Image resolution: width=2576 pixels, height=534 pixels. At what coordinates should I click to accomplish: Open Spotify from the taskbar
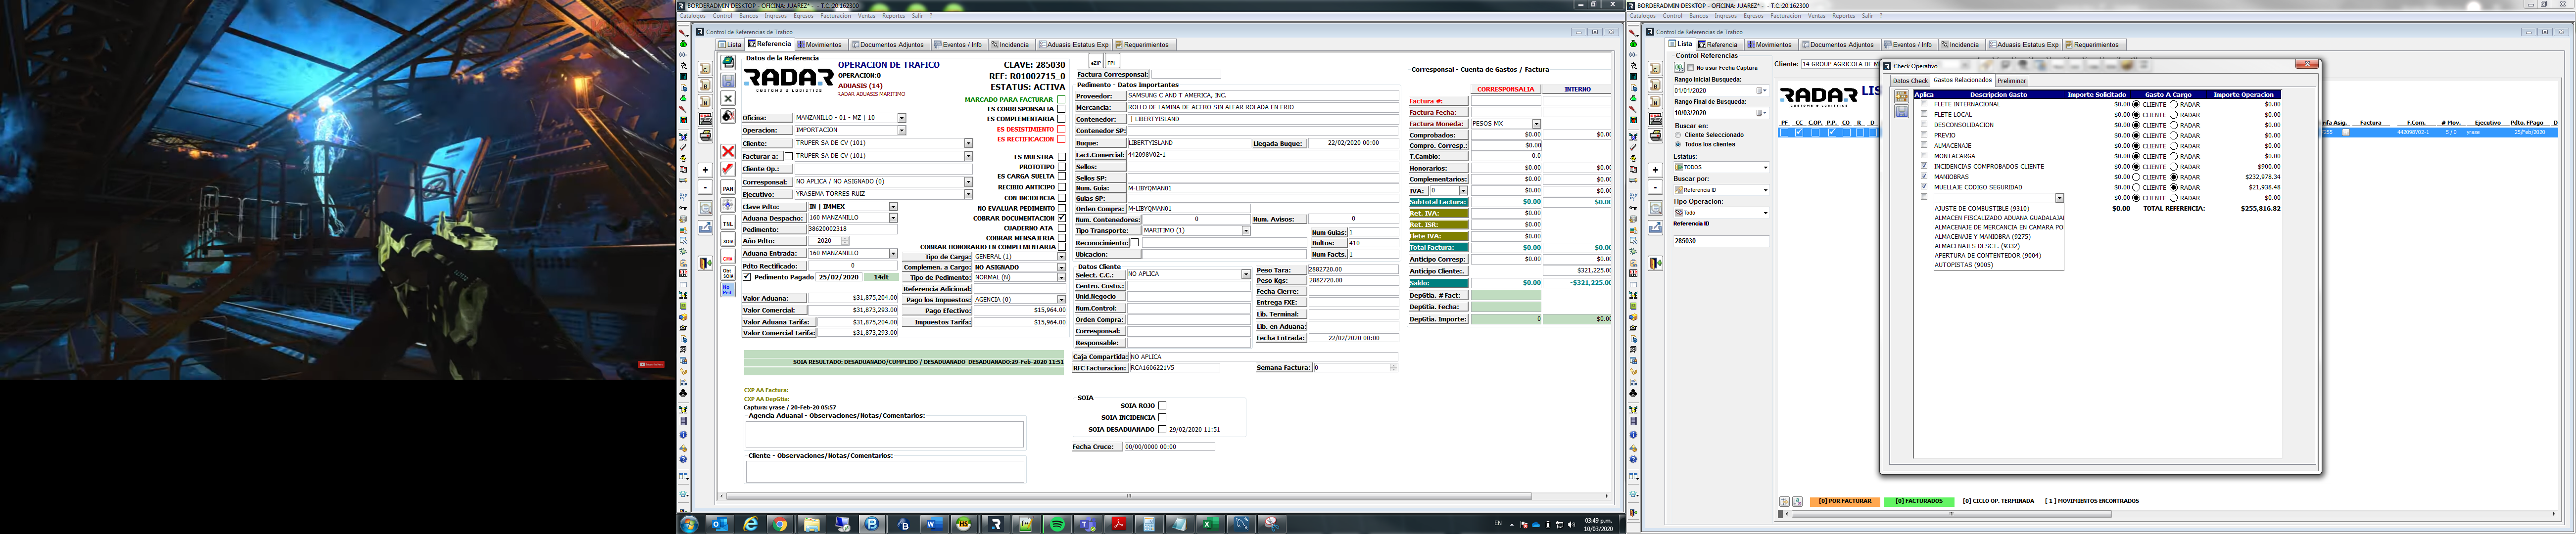(x=1057, y=524)
